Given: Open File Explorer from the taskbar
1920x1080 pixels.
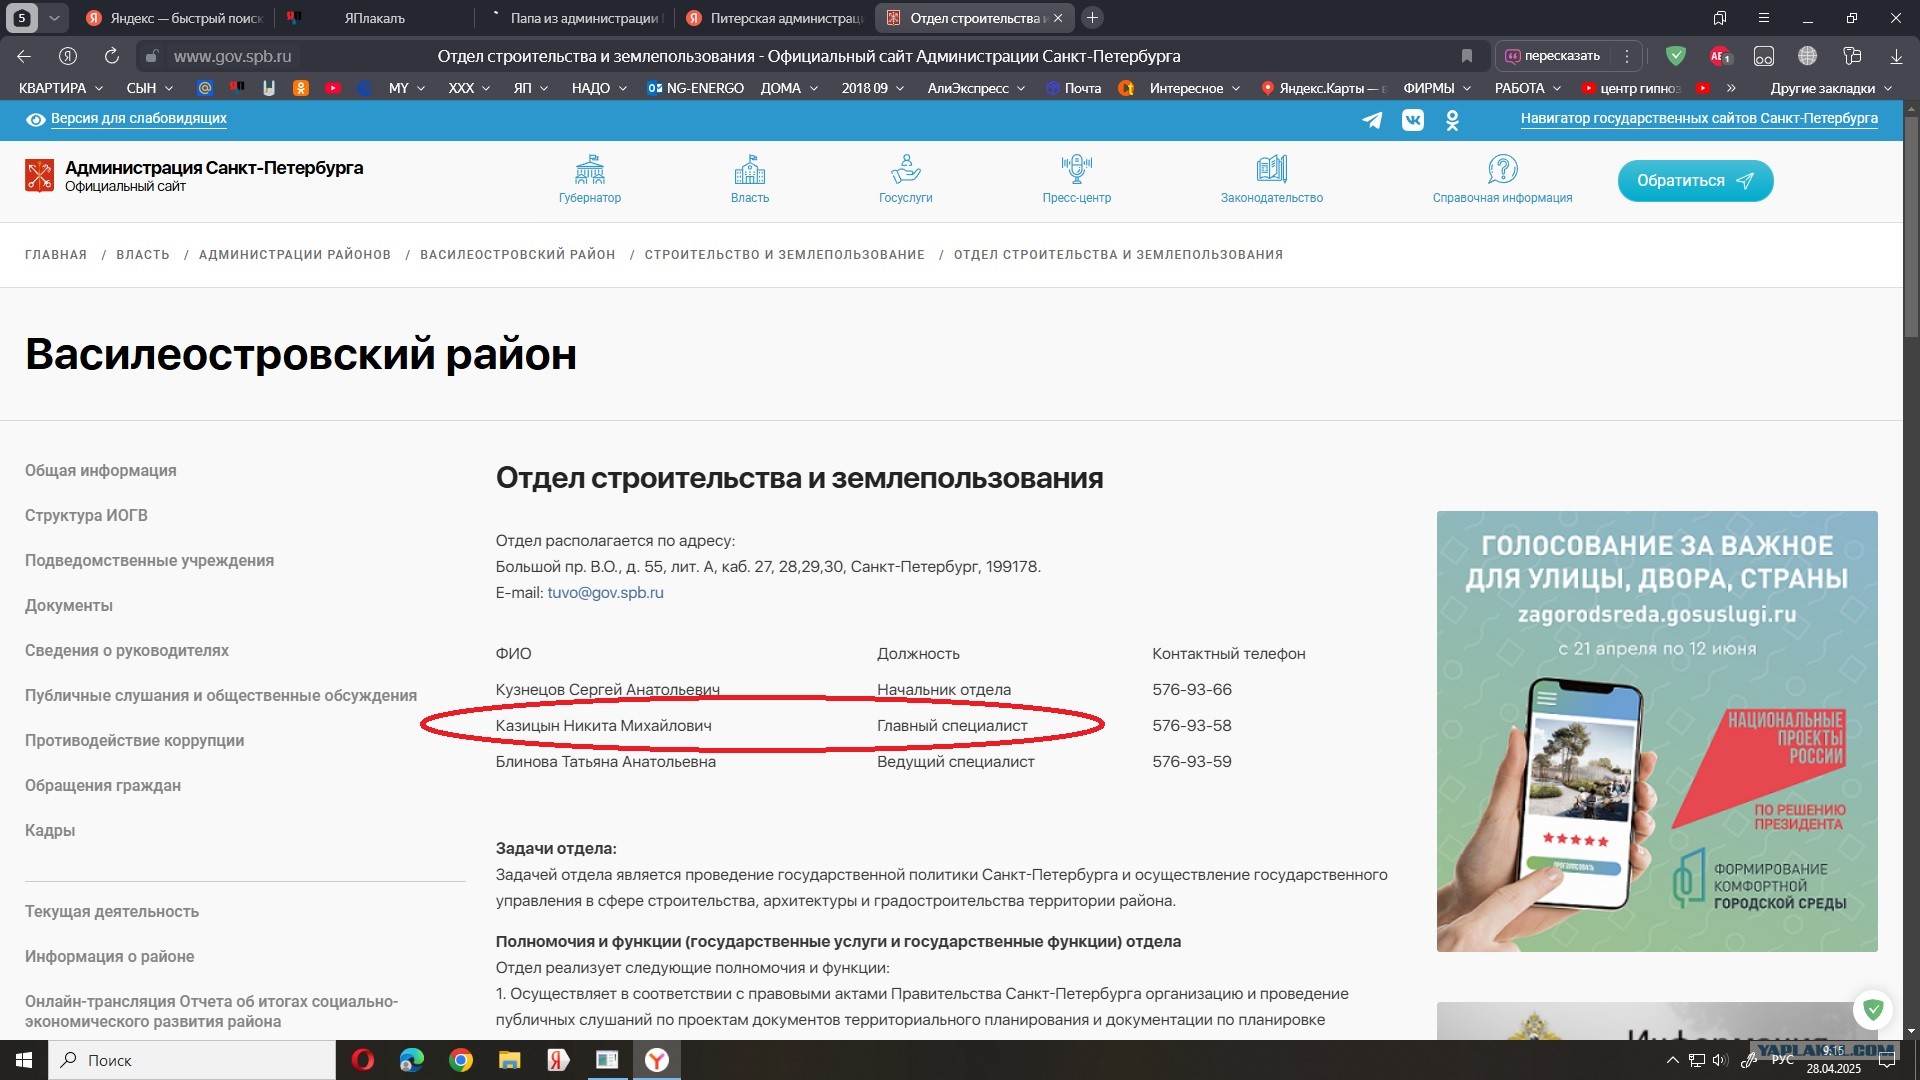Looking at the screenshot, I should [510, 1060].
